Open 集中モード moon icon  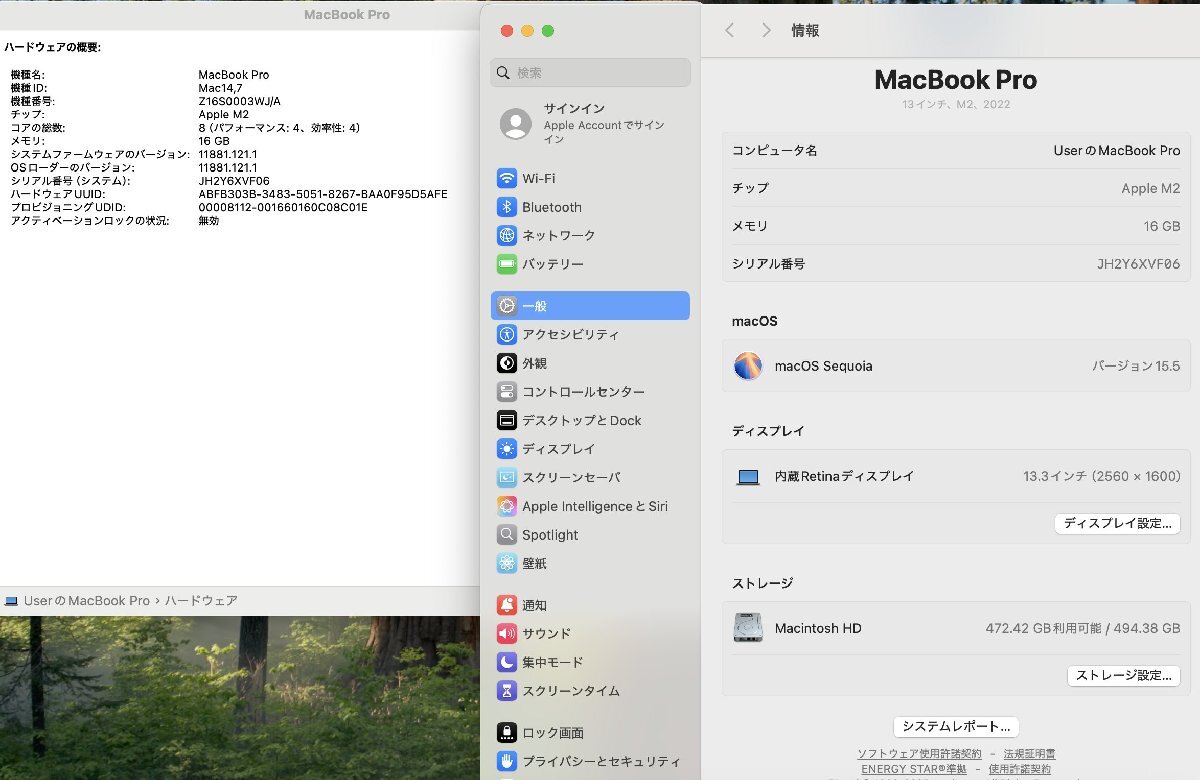507,662
